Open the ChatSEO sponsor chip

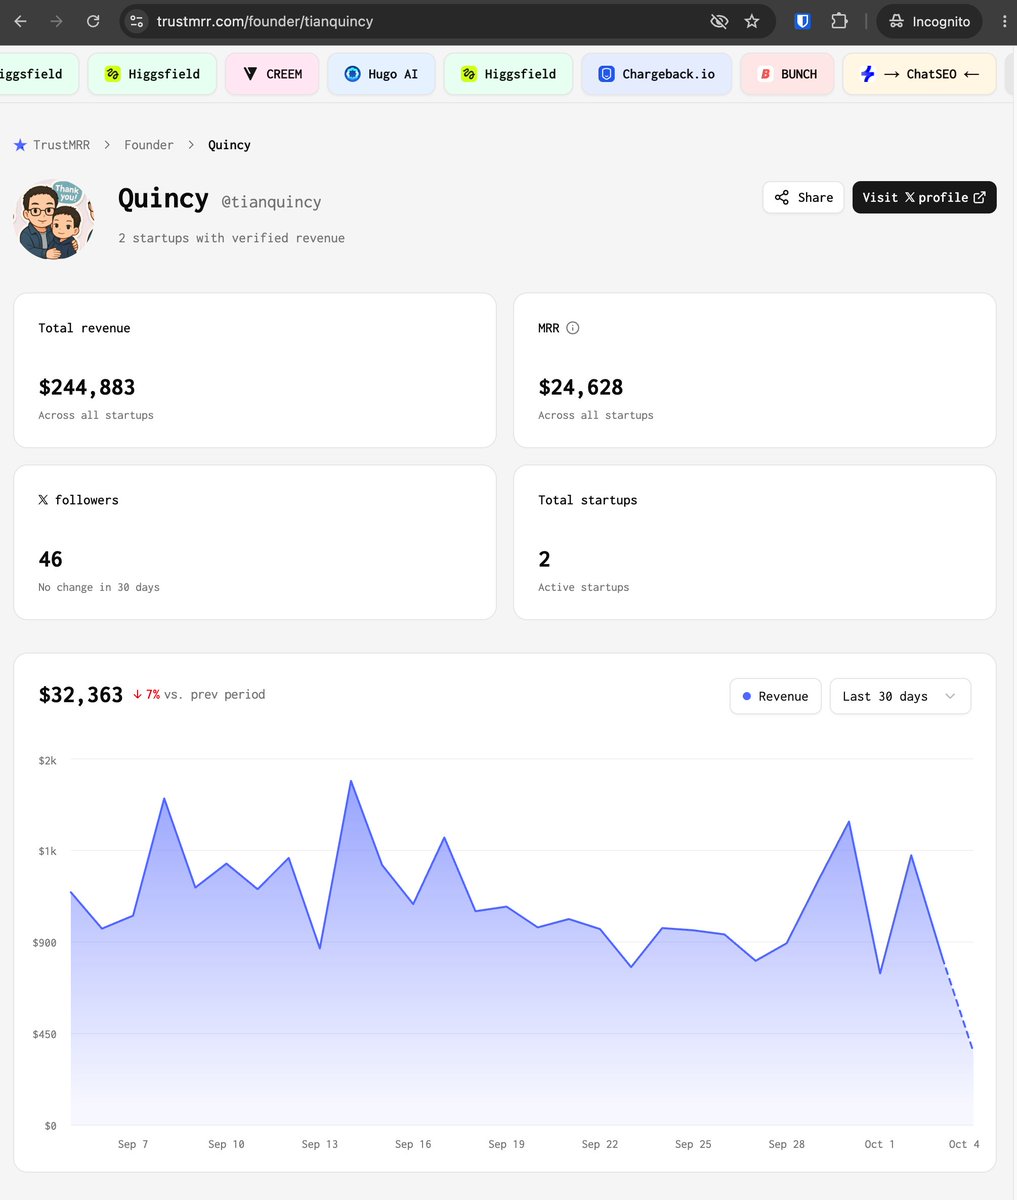coord(920,74)
